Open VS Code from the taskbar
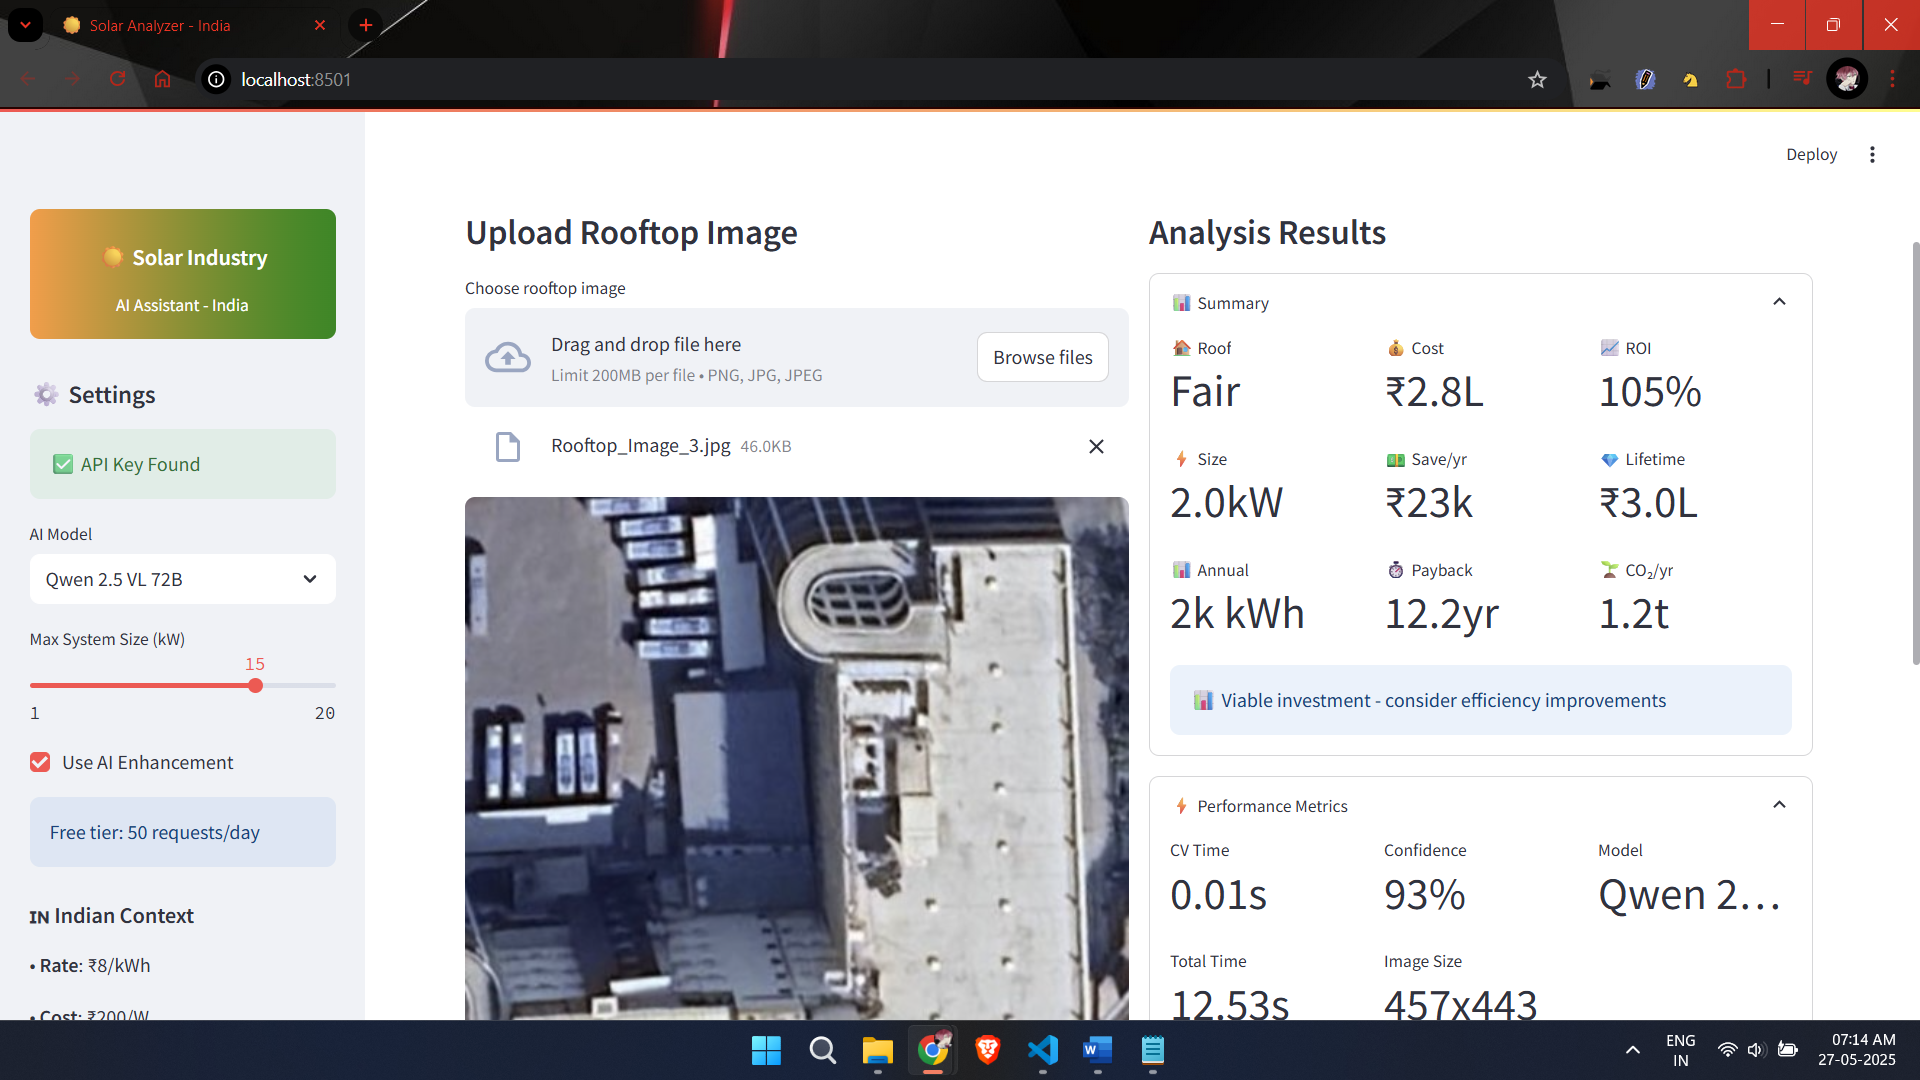Viewport: 1920px width, 1080px height. tap(1042, 1050)
